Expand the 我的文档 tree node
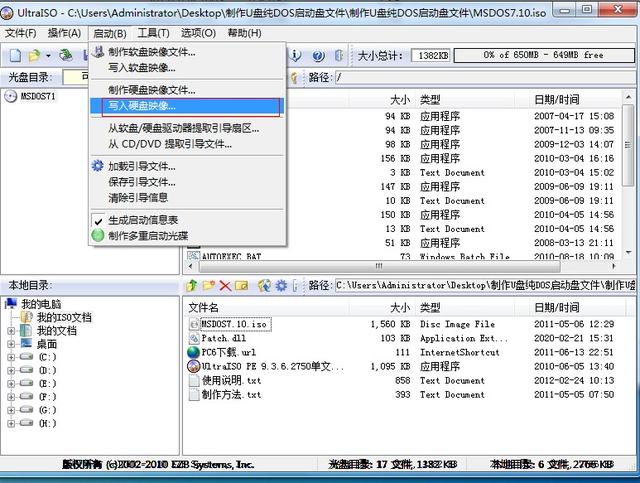 11,331
